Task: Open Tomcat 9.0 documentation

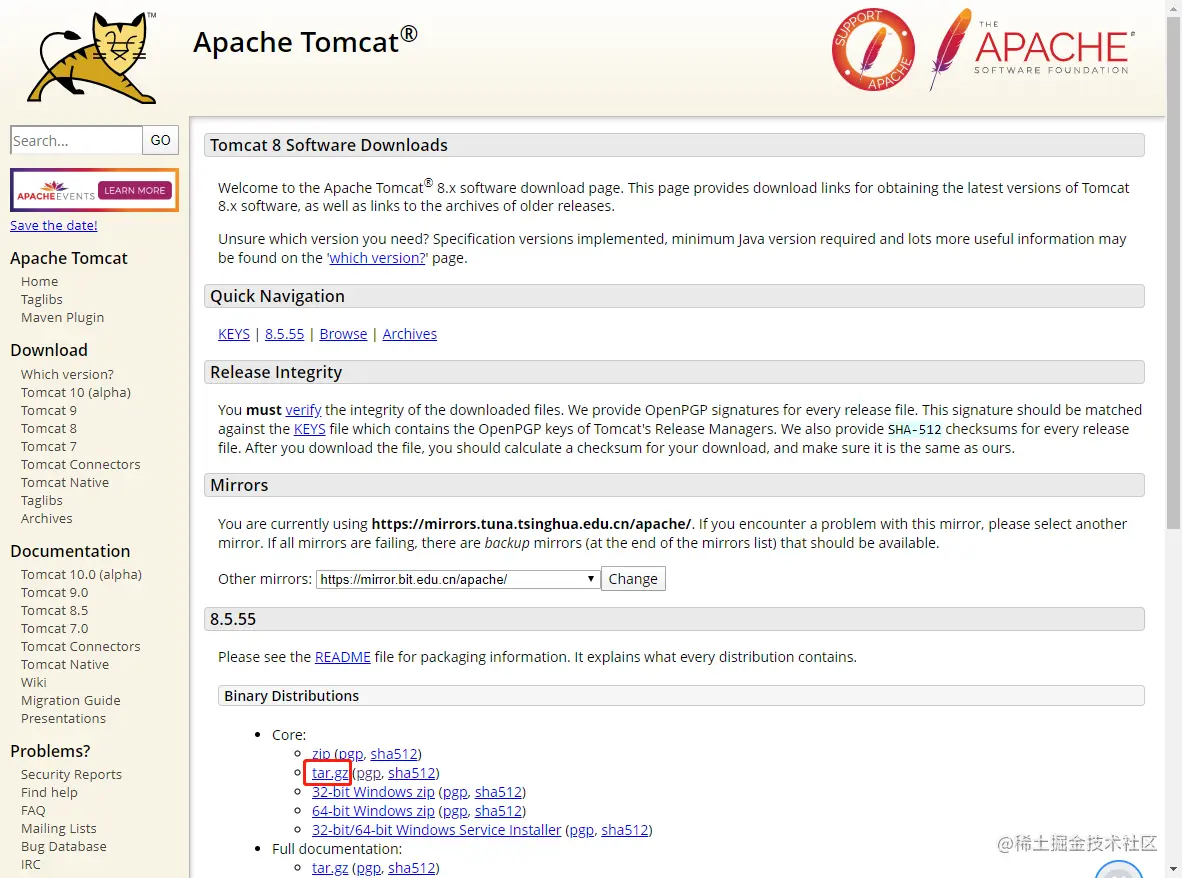Action: [54, 592]
